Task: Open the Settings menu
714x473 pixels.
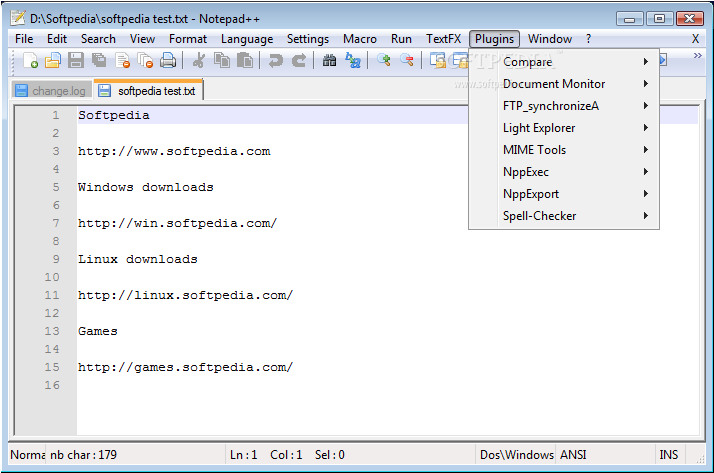Action: tap(308, 39)
